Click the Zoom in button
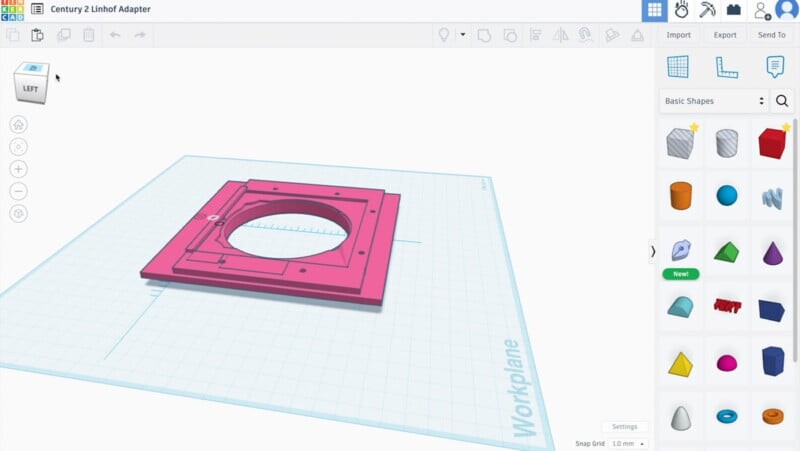The image size is (800, 451). click(18, 169)
